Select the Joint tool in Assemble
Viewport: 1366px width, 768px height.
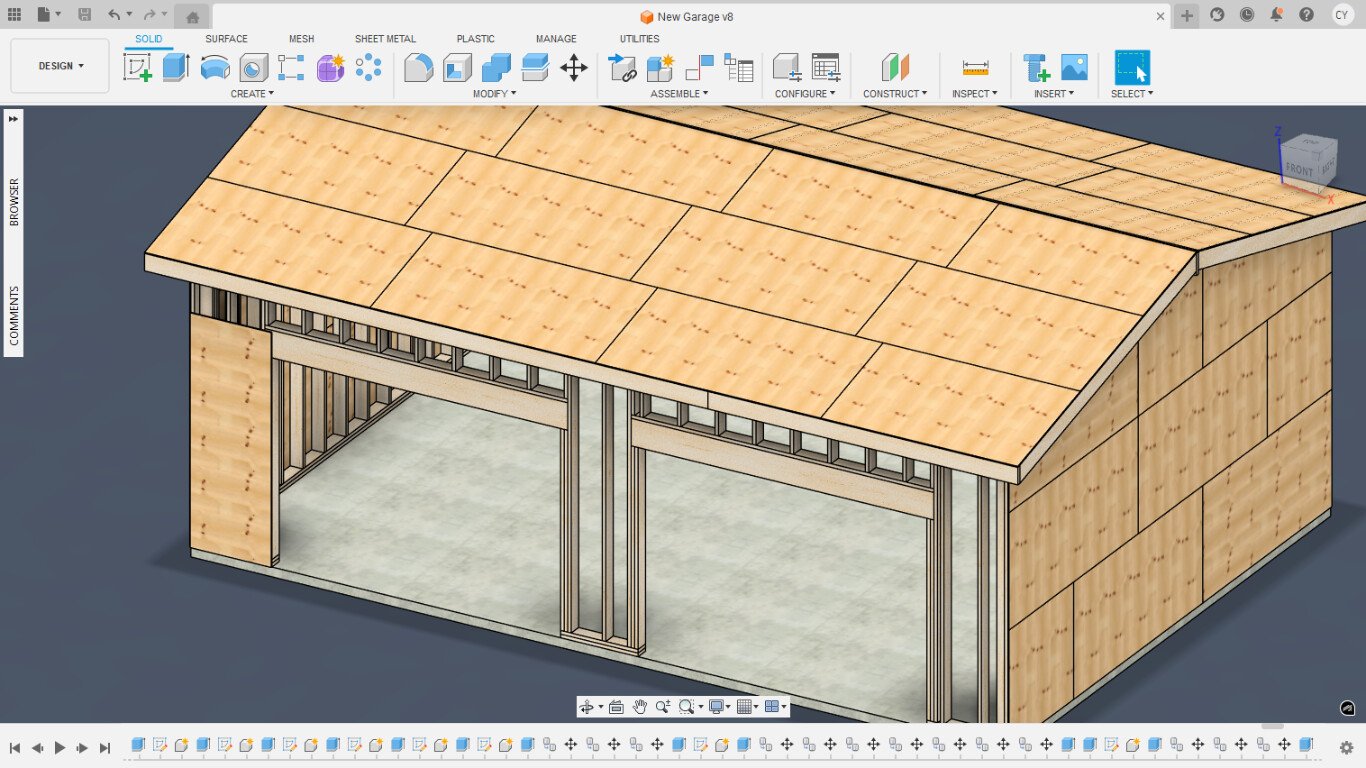(x=699, y=67)
